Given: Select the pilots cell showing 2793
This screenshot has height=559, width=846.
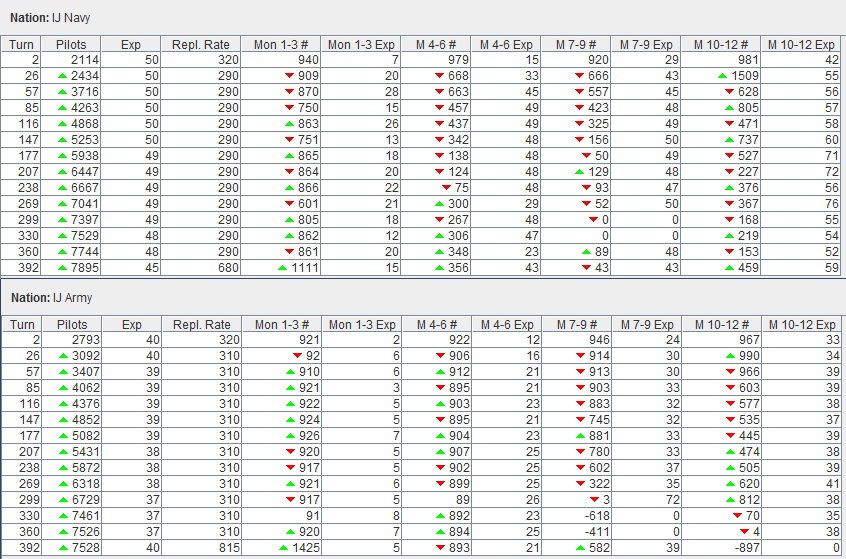Looking at the screenshot, I should (72, 340).
